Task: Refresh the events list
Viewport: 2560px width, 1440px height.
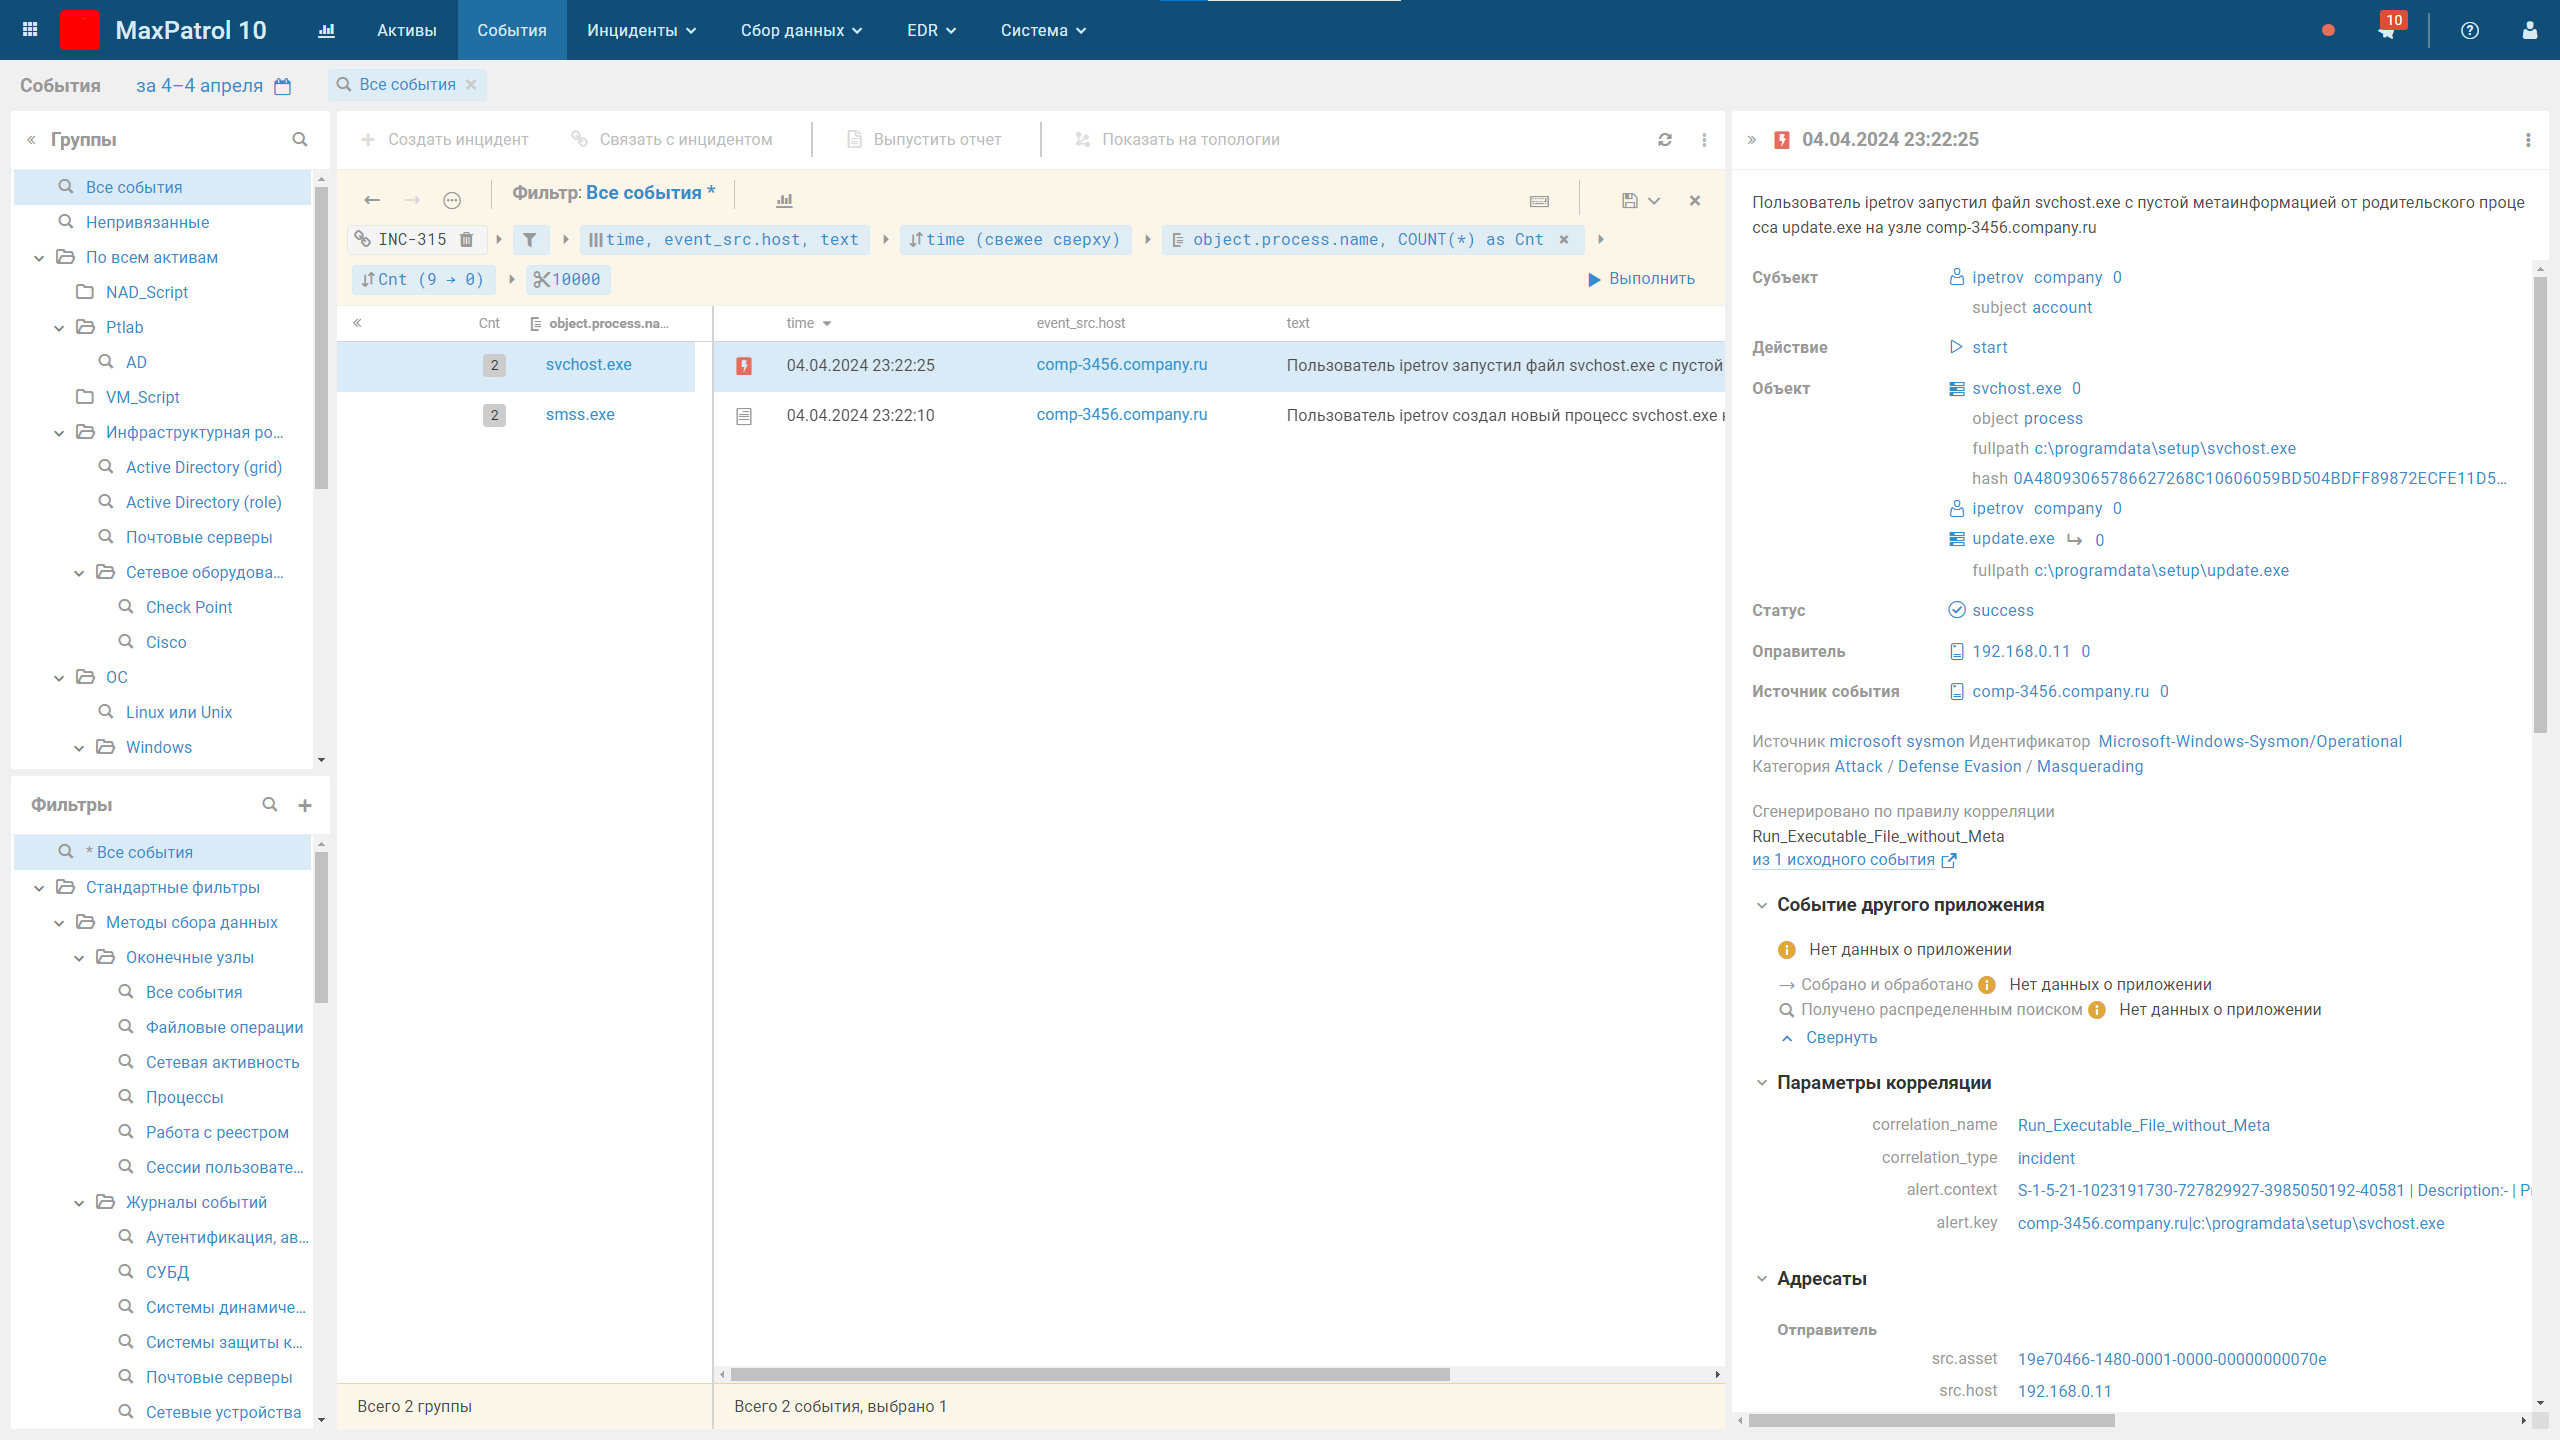Action: click(x=1665, y=139)
